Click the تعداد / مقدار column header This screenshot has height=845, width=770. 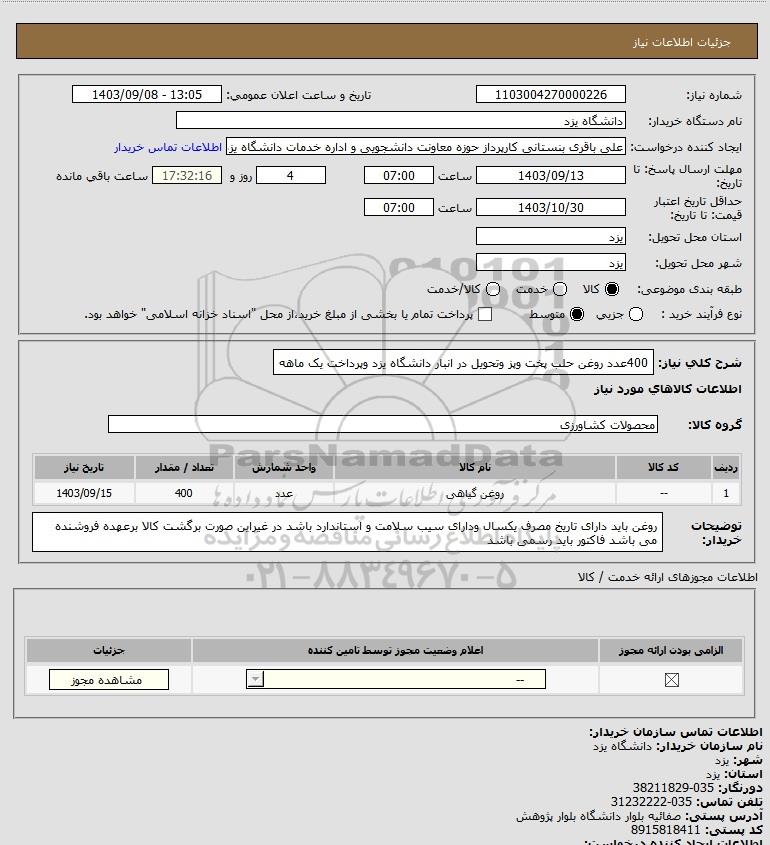[184, 467]
